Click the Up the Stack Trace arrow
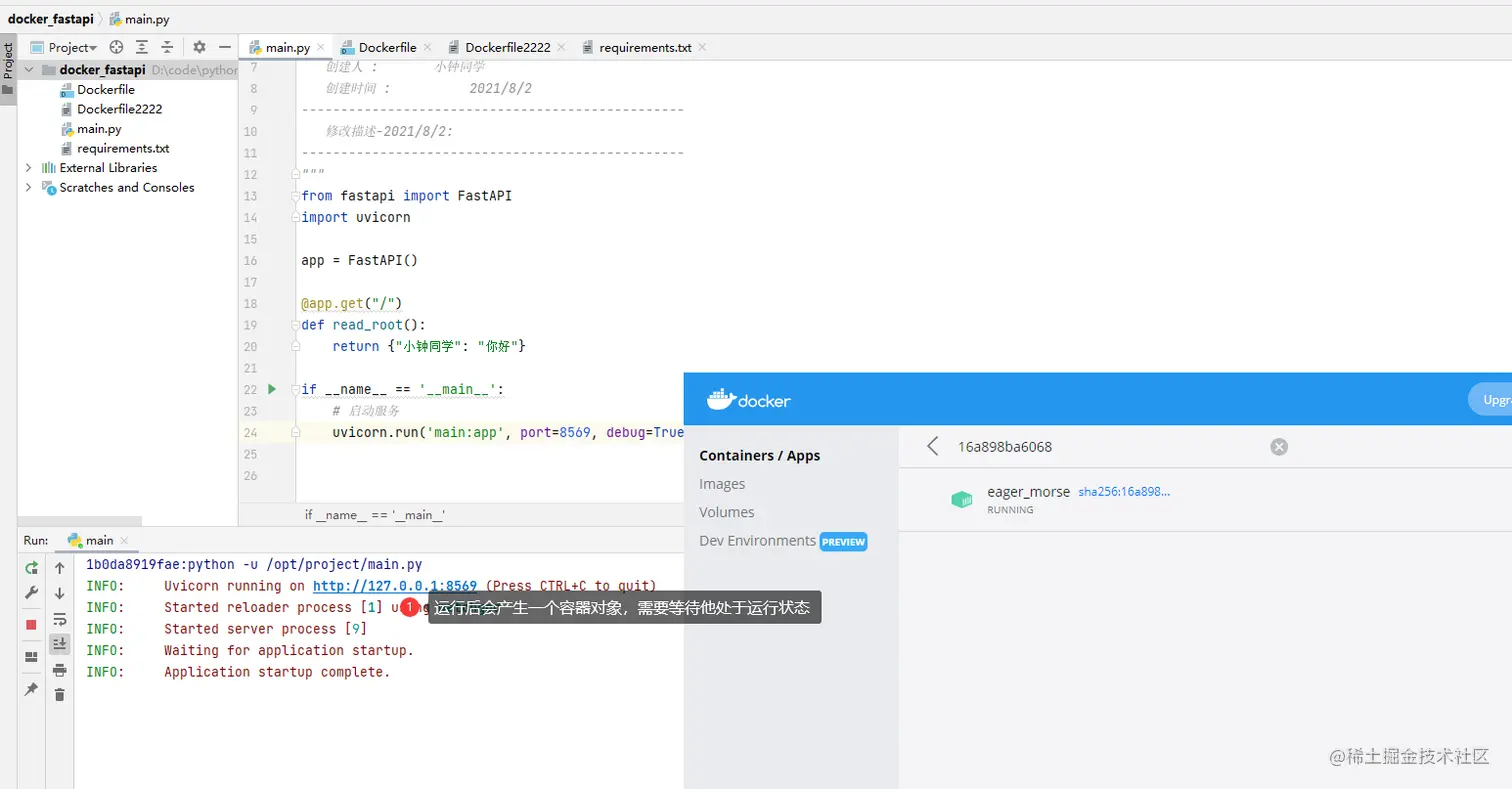The image size is (1512, 789). pos(60,569)
